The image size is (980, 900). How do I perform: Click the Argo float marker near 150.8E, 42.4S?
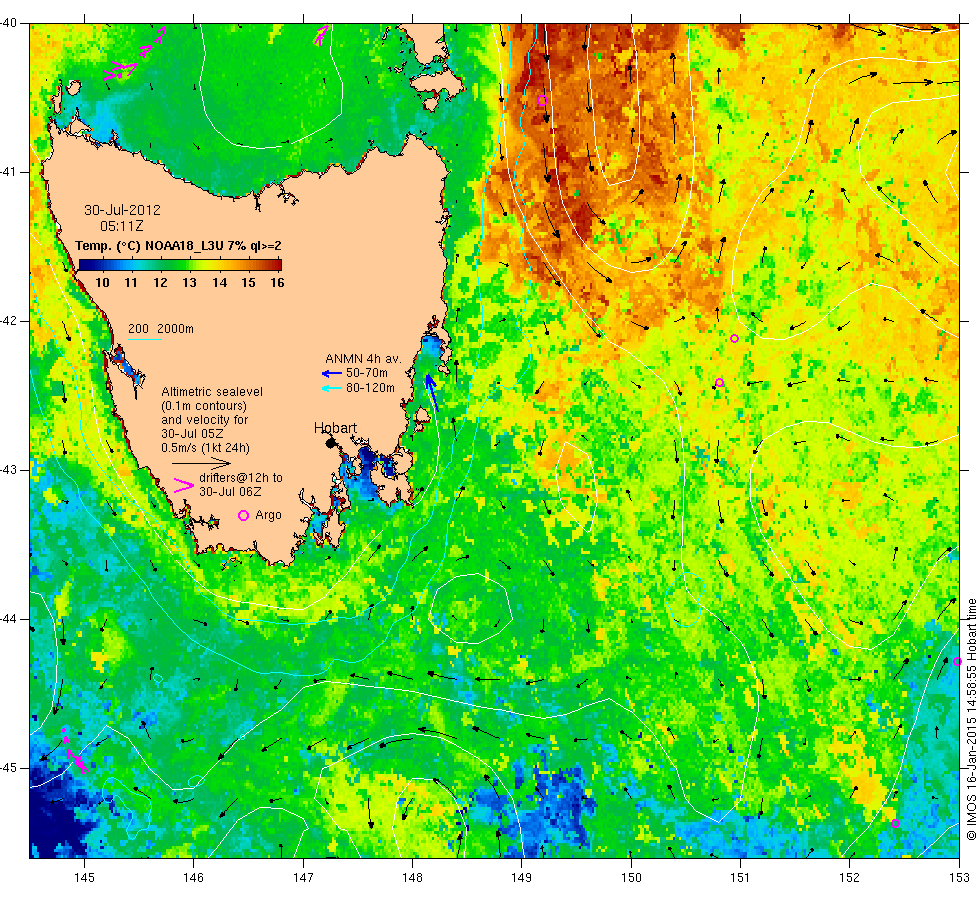tap(719, 382)
